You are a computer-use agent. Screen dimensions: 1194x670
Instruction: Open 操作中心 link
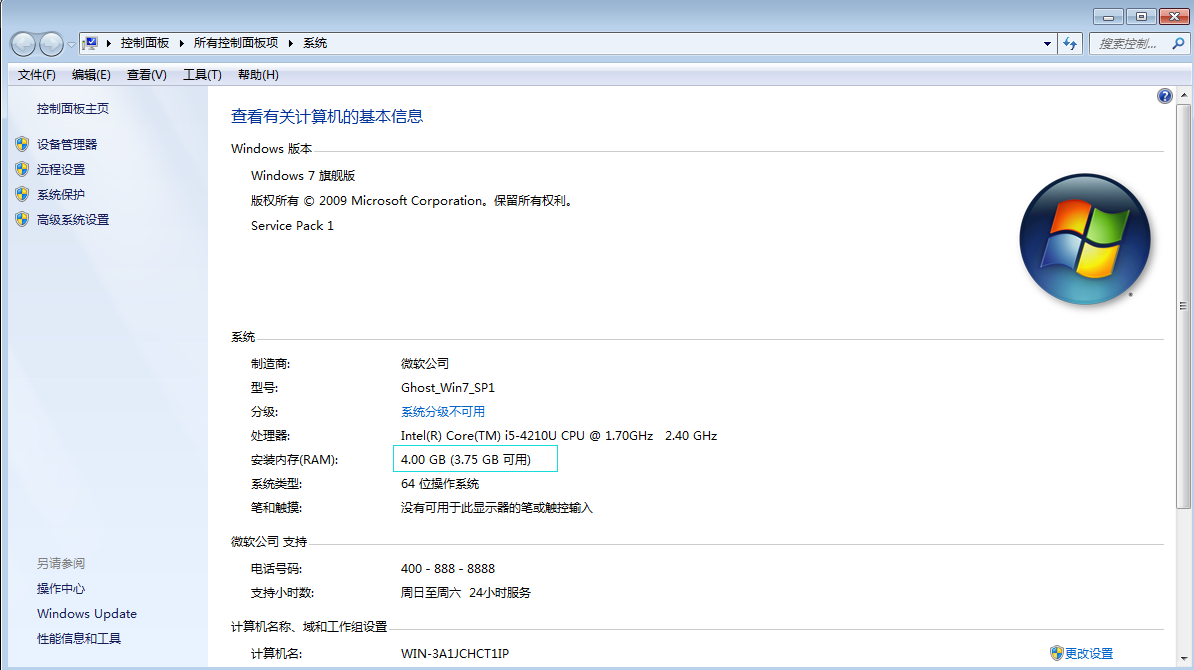point(61,589)
